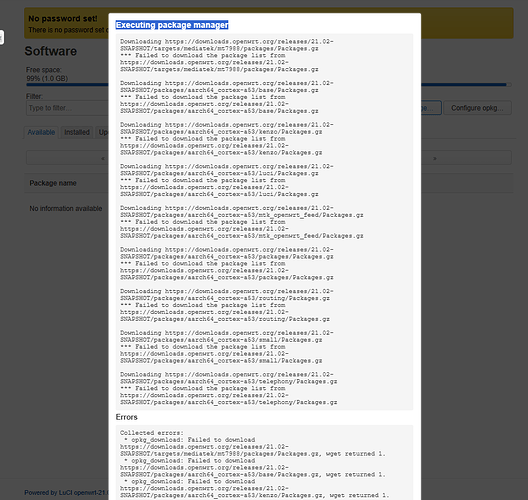Screen dimensions: 528x500
Task: Click the 'No information available' text
Action: [x=66, y=208]
